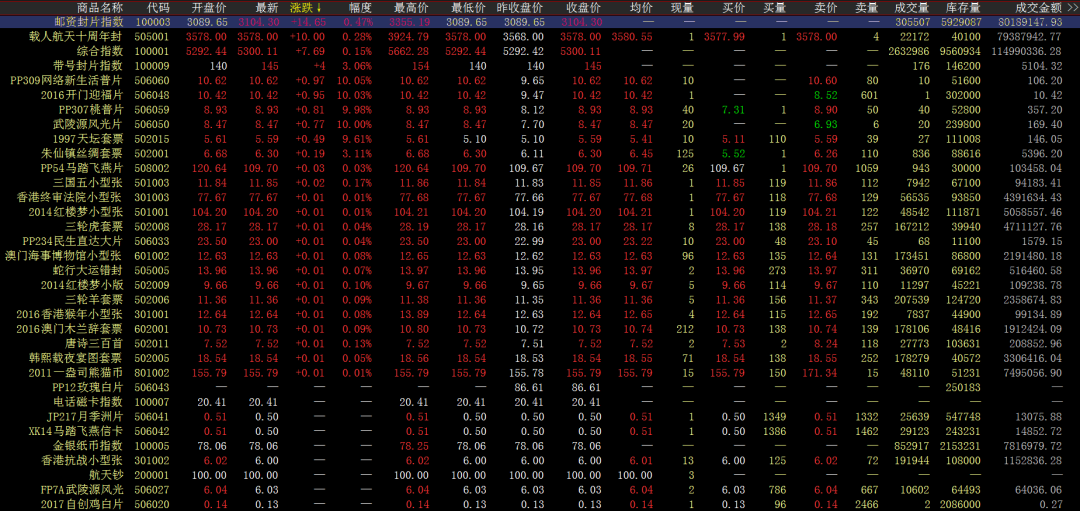The height and width of the screenshot is (511, 1080).
Task: Select the 唐诗三百首 row
Action: (x=540, y=343)
